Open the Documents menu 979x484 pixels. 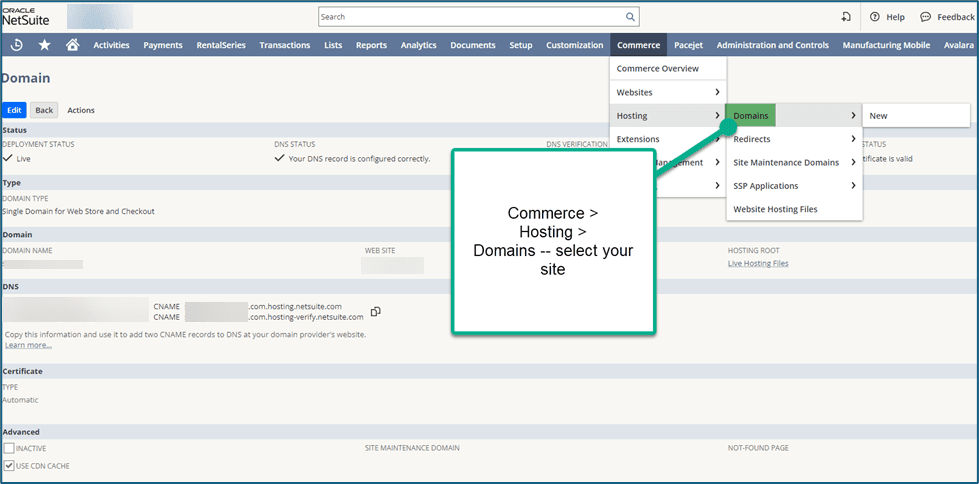pyautogui.click(x=473, y=45)
